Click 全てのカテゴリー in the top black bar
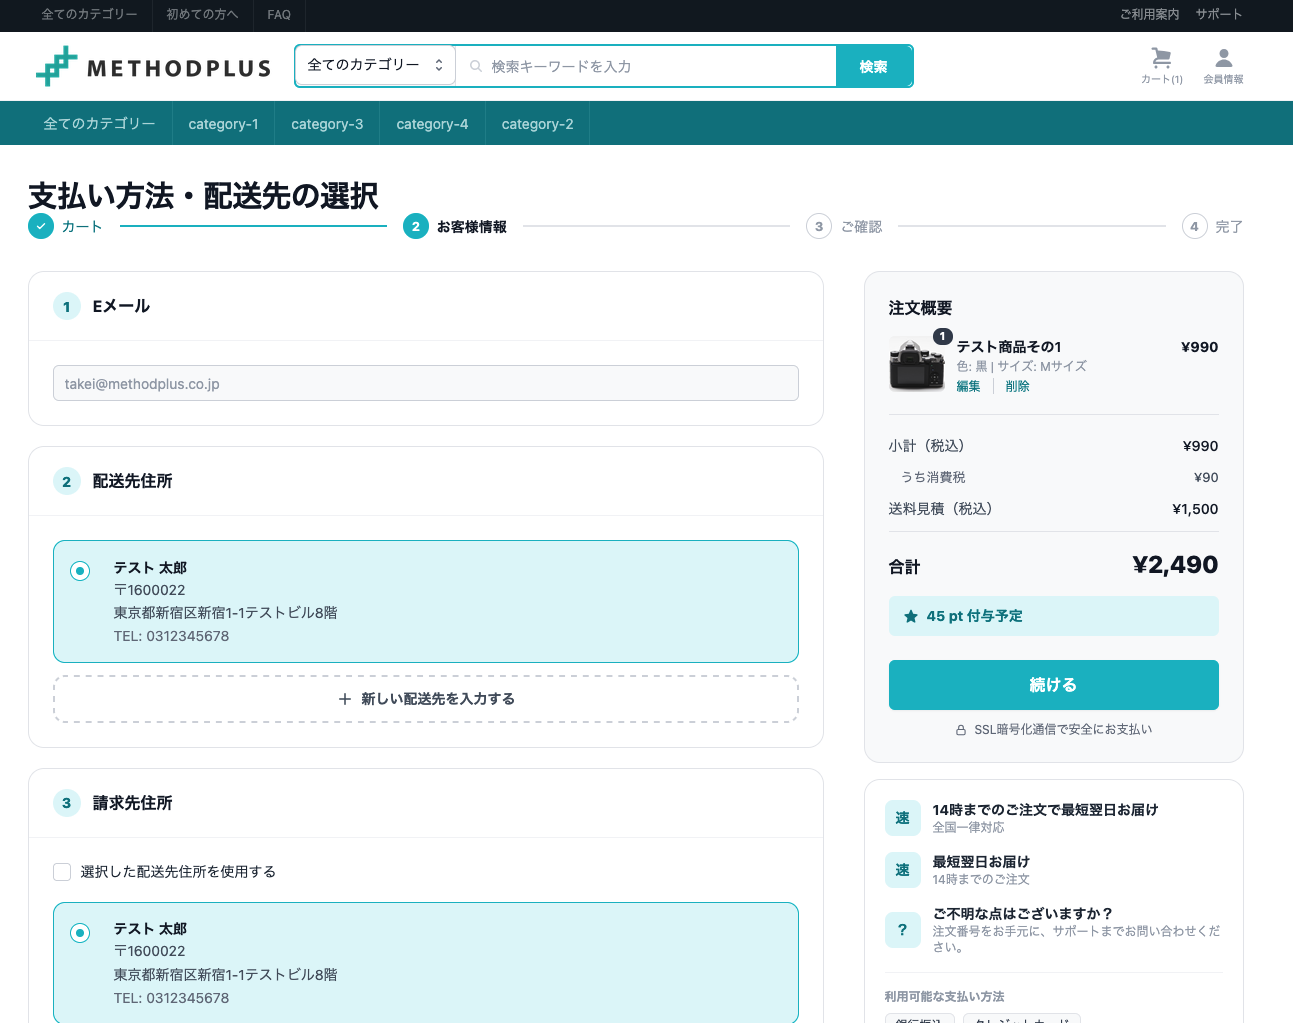Viewport: 1293px width, 1023px height. pyautogui.click(x=89, y=14)
